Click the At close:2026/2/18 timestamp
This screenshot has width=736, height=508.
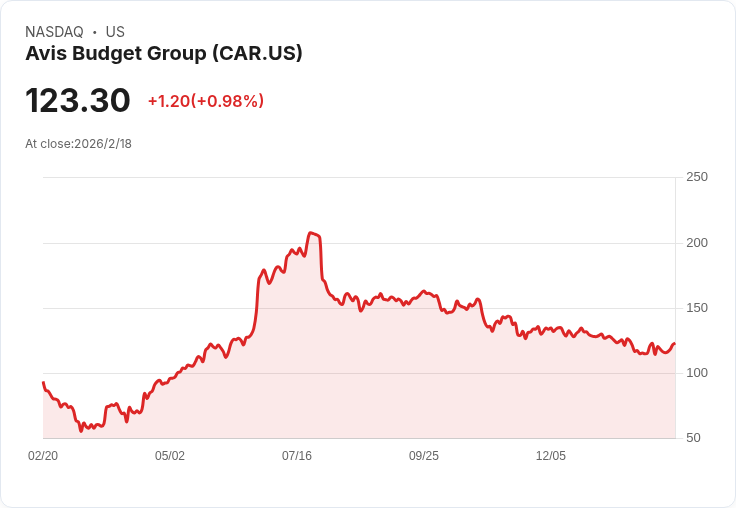point(78,144)
